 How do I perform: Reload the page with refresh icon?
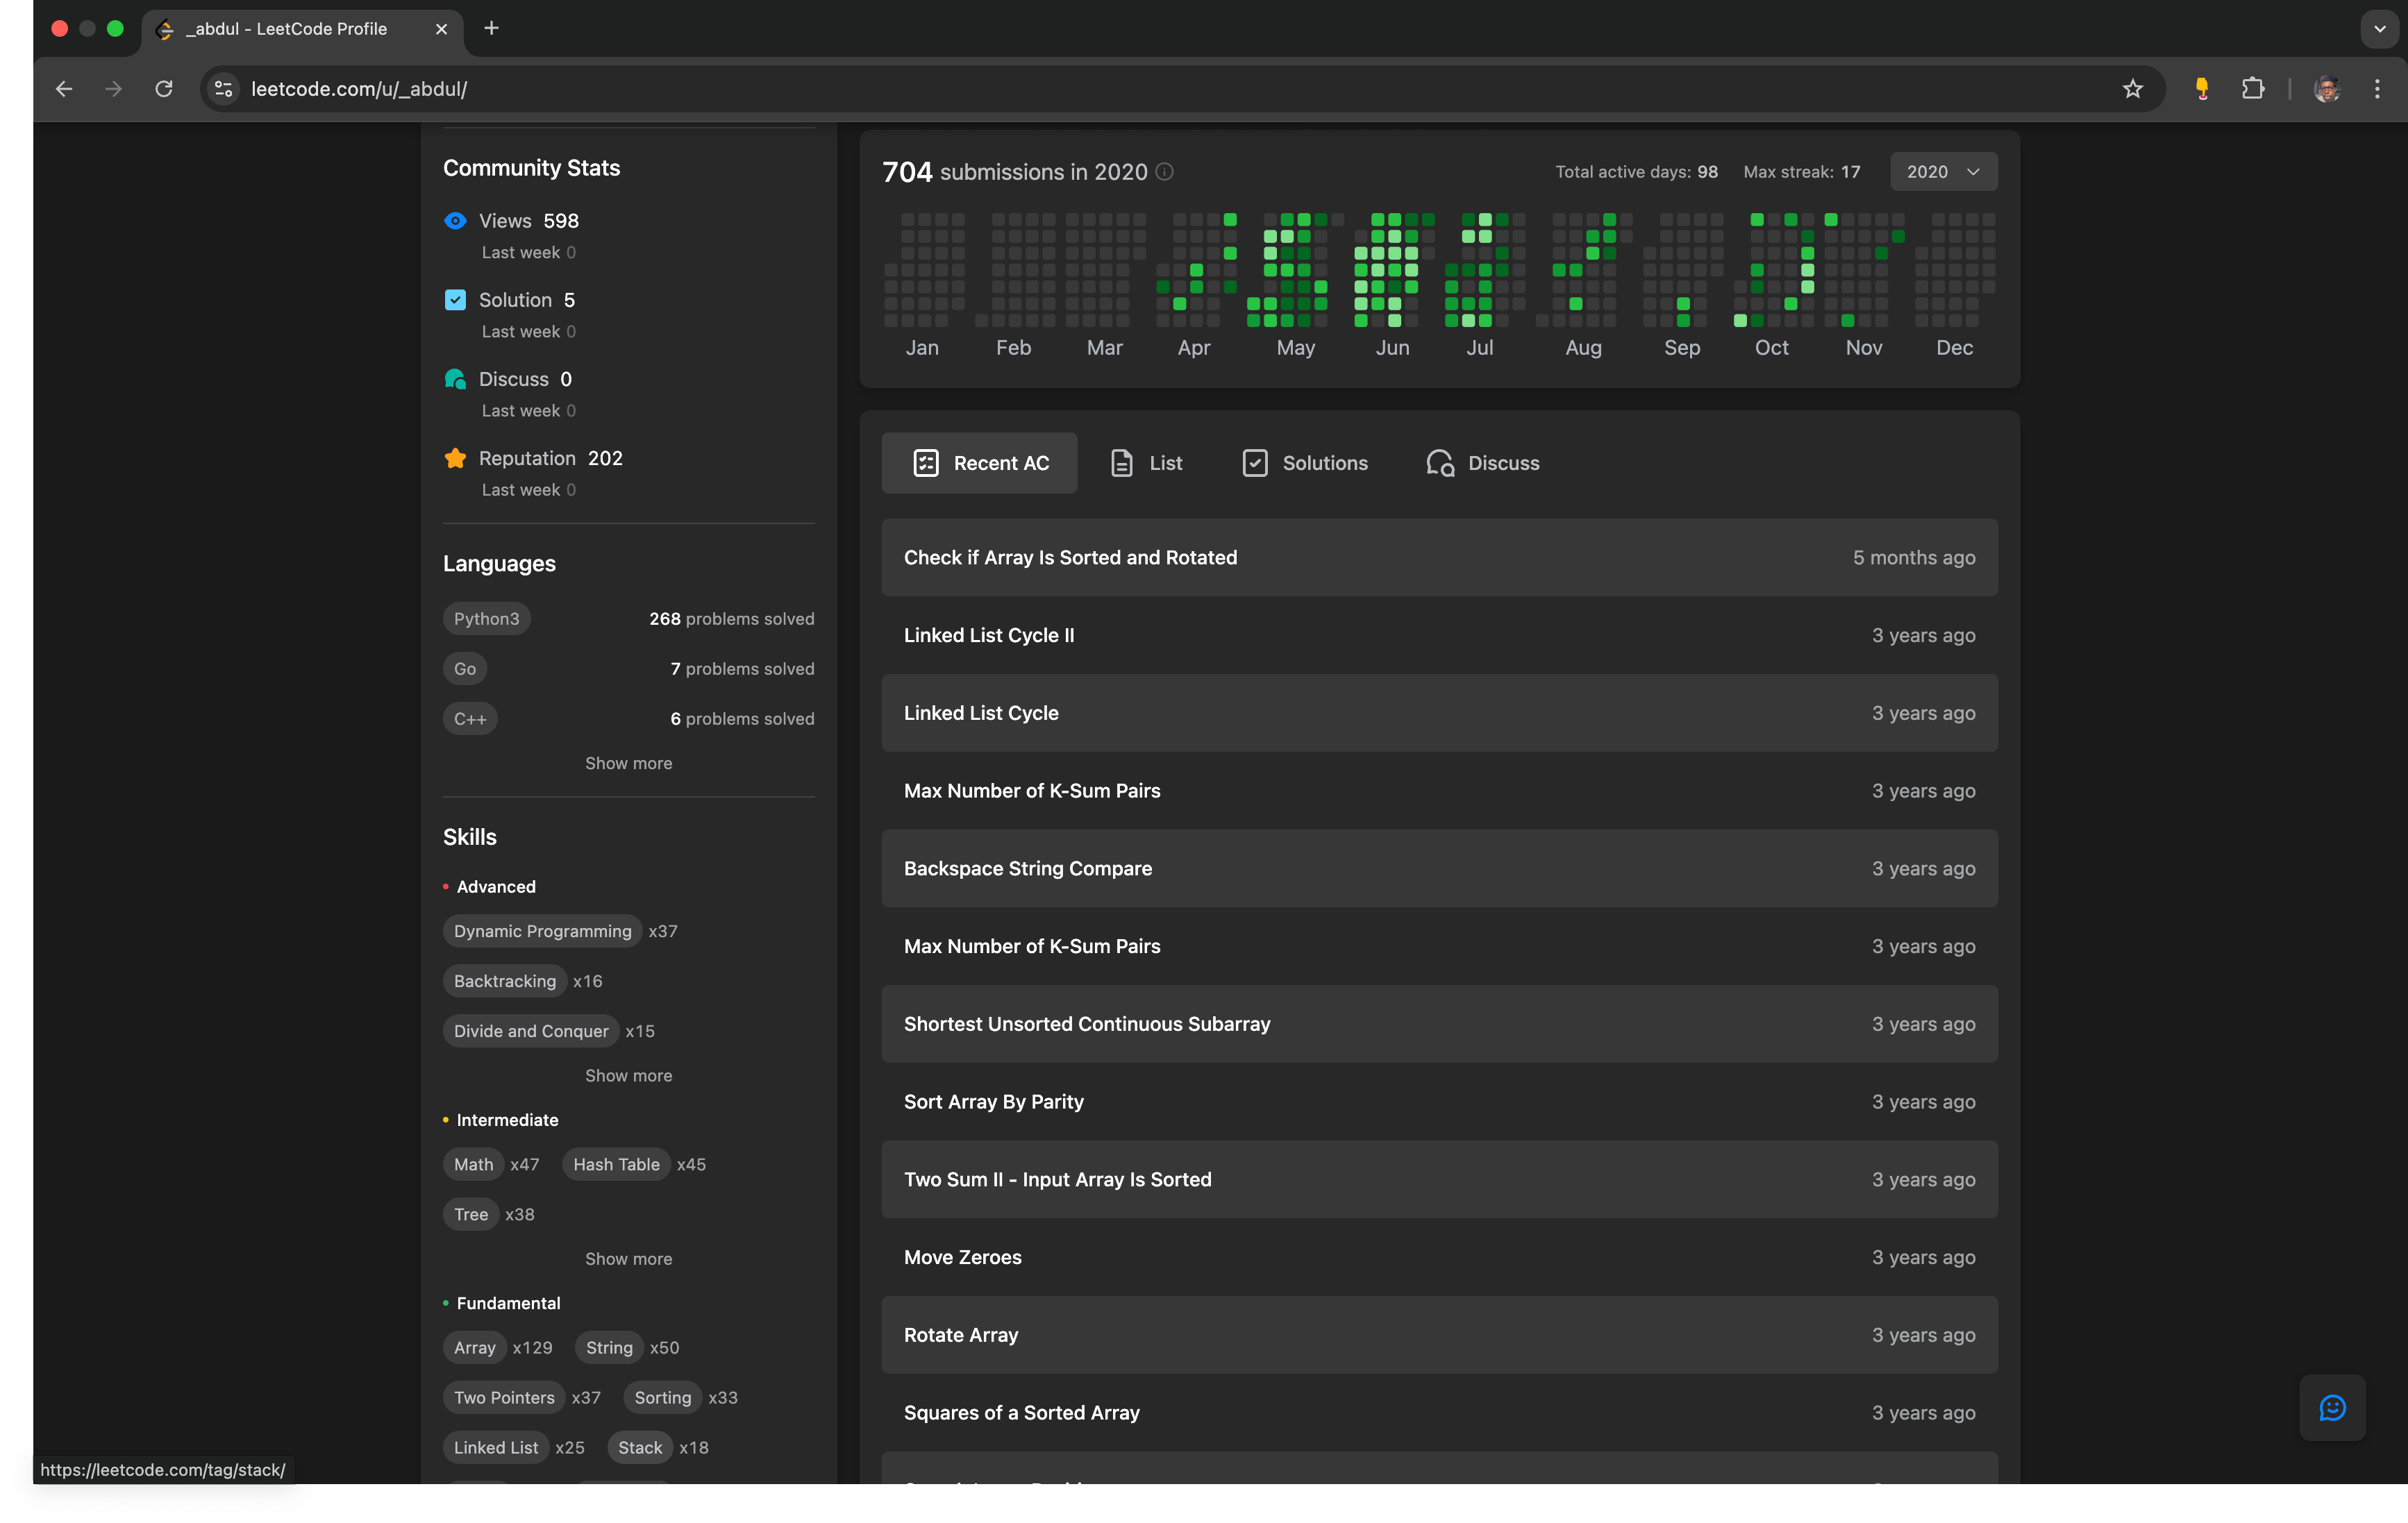(x=164, y=89)
